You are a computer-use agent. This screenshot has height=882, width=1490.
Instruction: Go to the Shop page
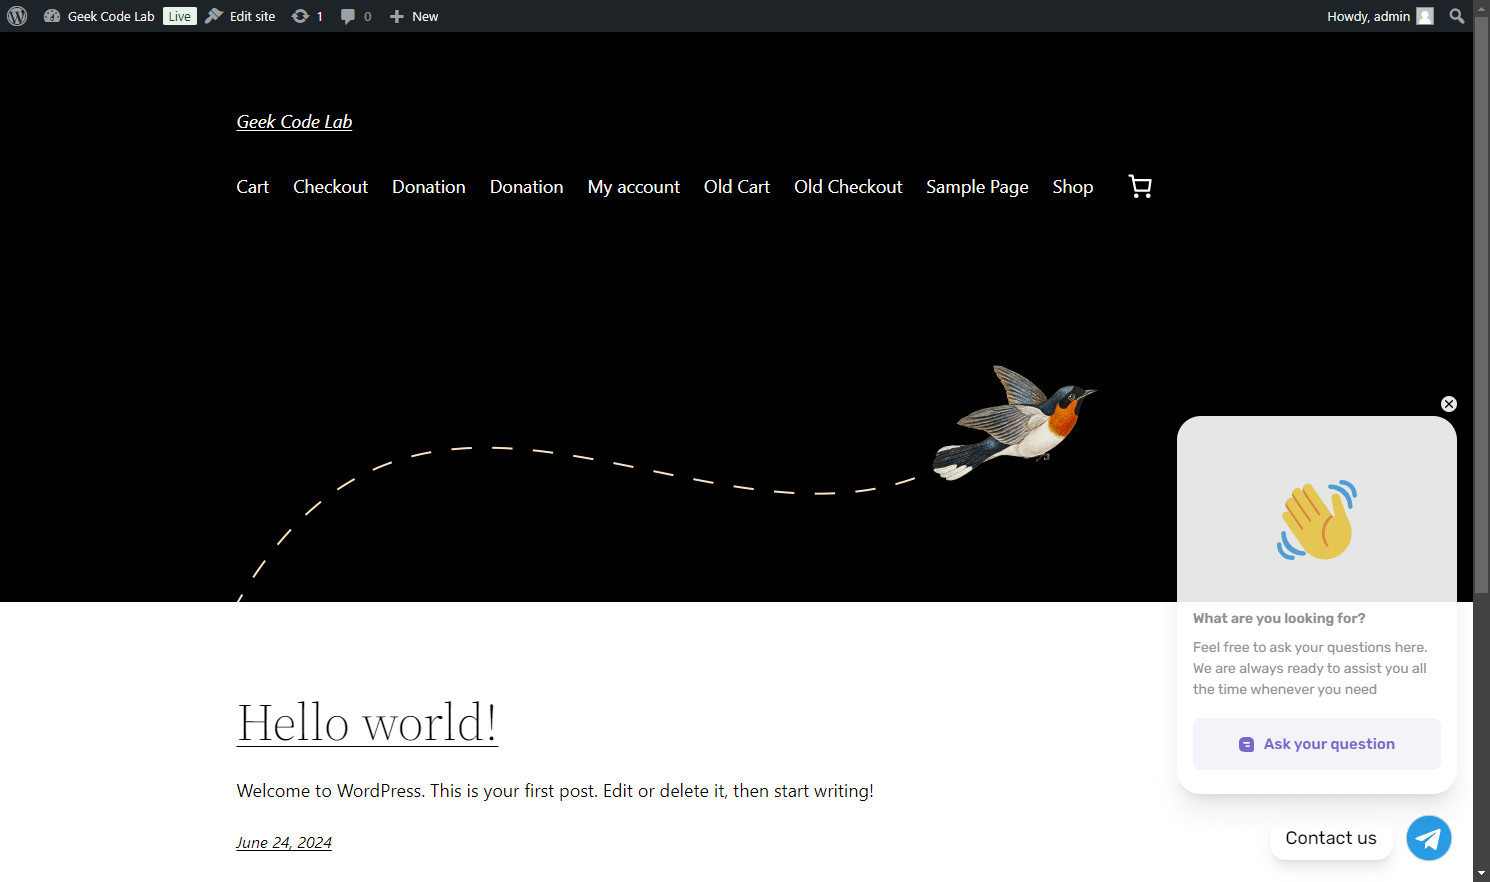[1072, 187]
